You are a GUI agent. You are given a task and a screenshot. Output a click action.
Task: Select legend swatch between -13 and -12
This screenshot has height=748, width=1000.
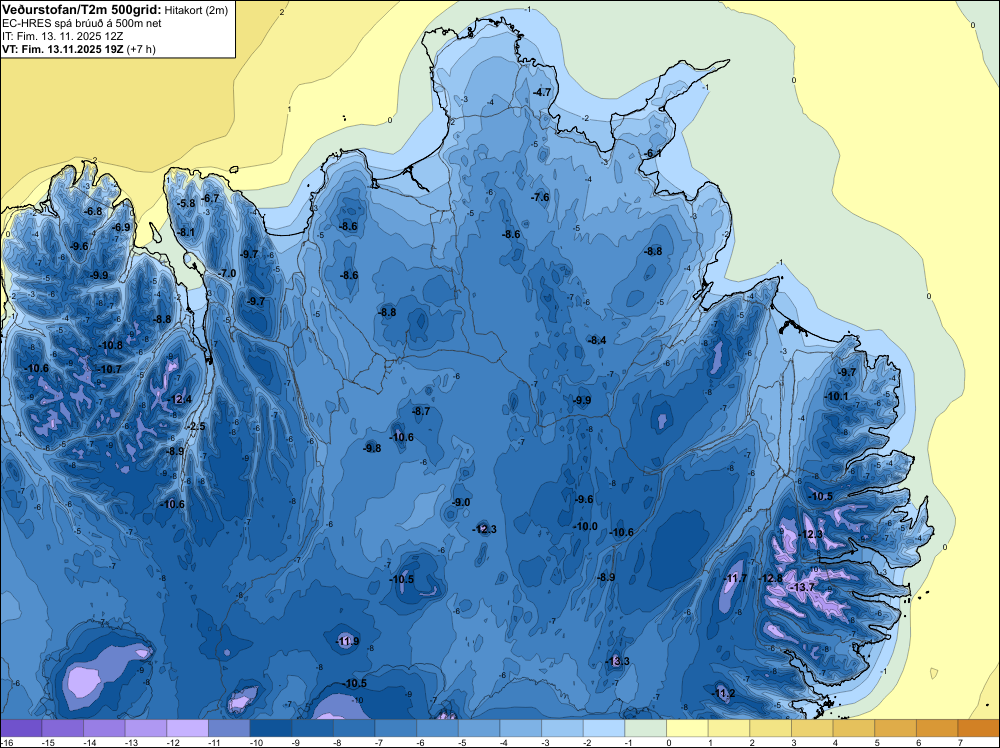pyautogui.click(x=146, y=728)
